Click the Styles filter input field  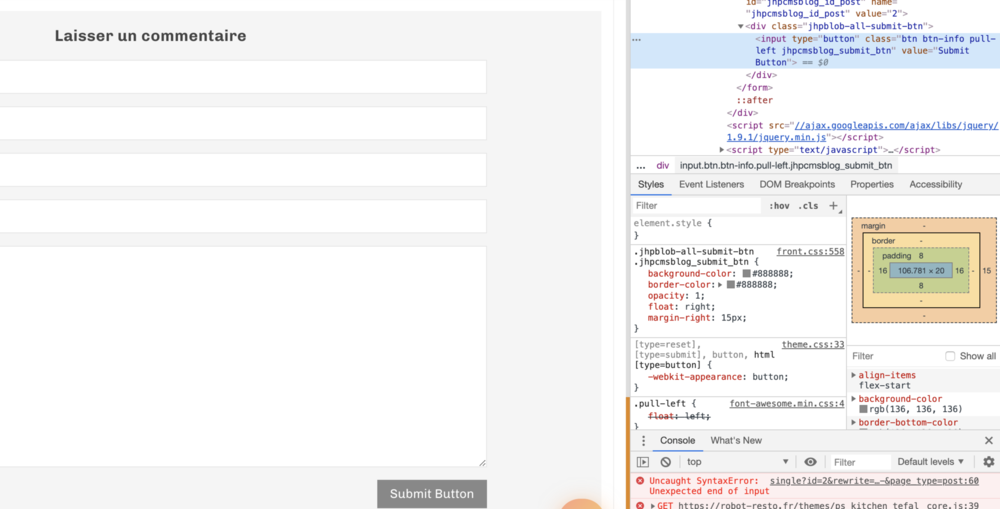pos(696,205)
